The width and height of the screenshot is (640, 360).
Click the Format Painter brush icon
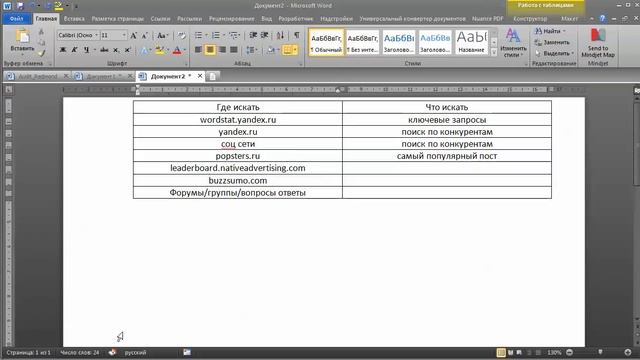pyautogui.click(x=41, y=53)
